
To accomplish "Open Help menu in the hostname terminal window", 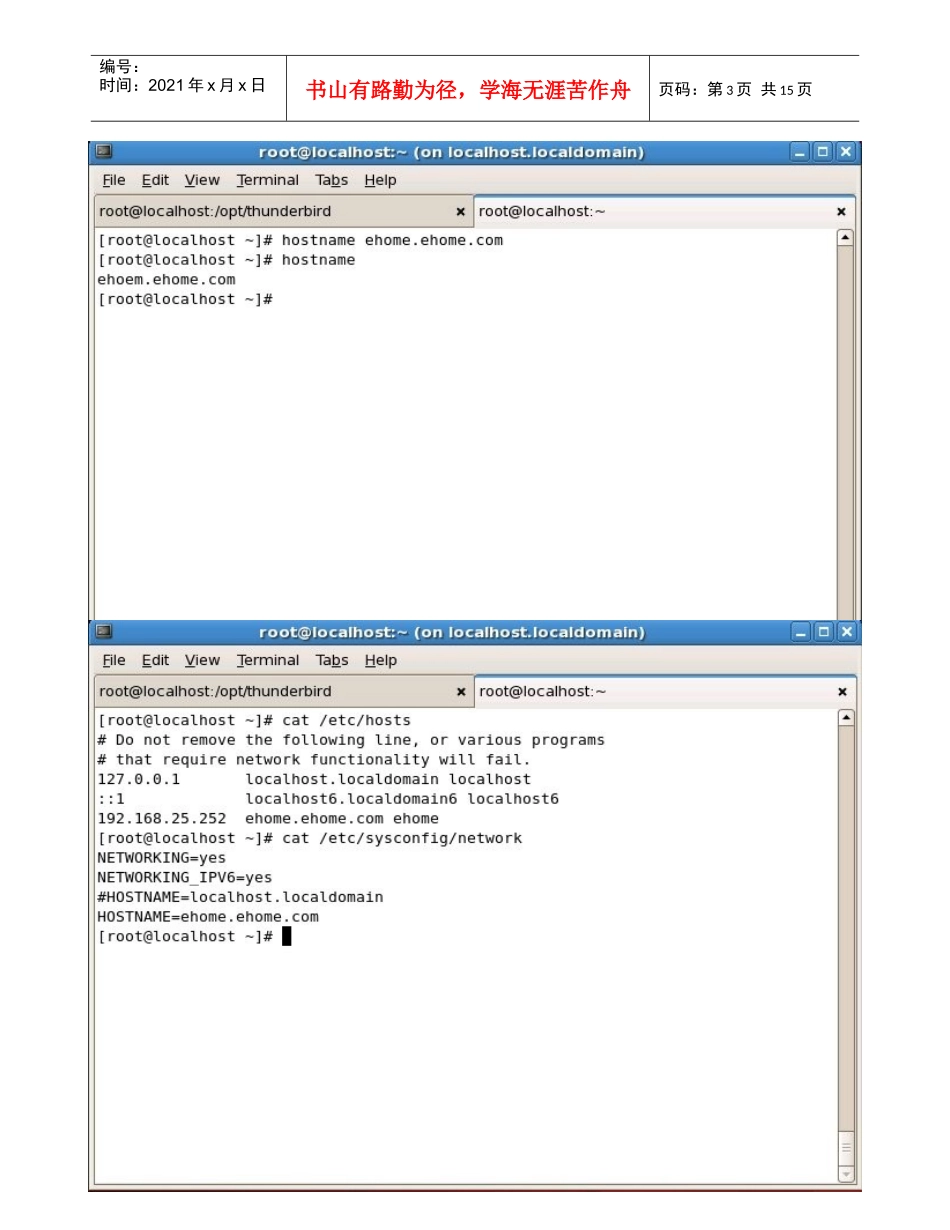I will 380,180.
